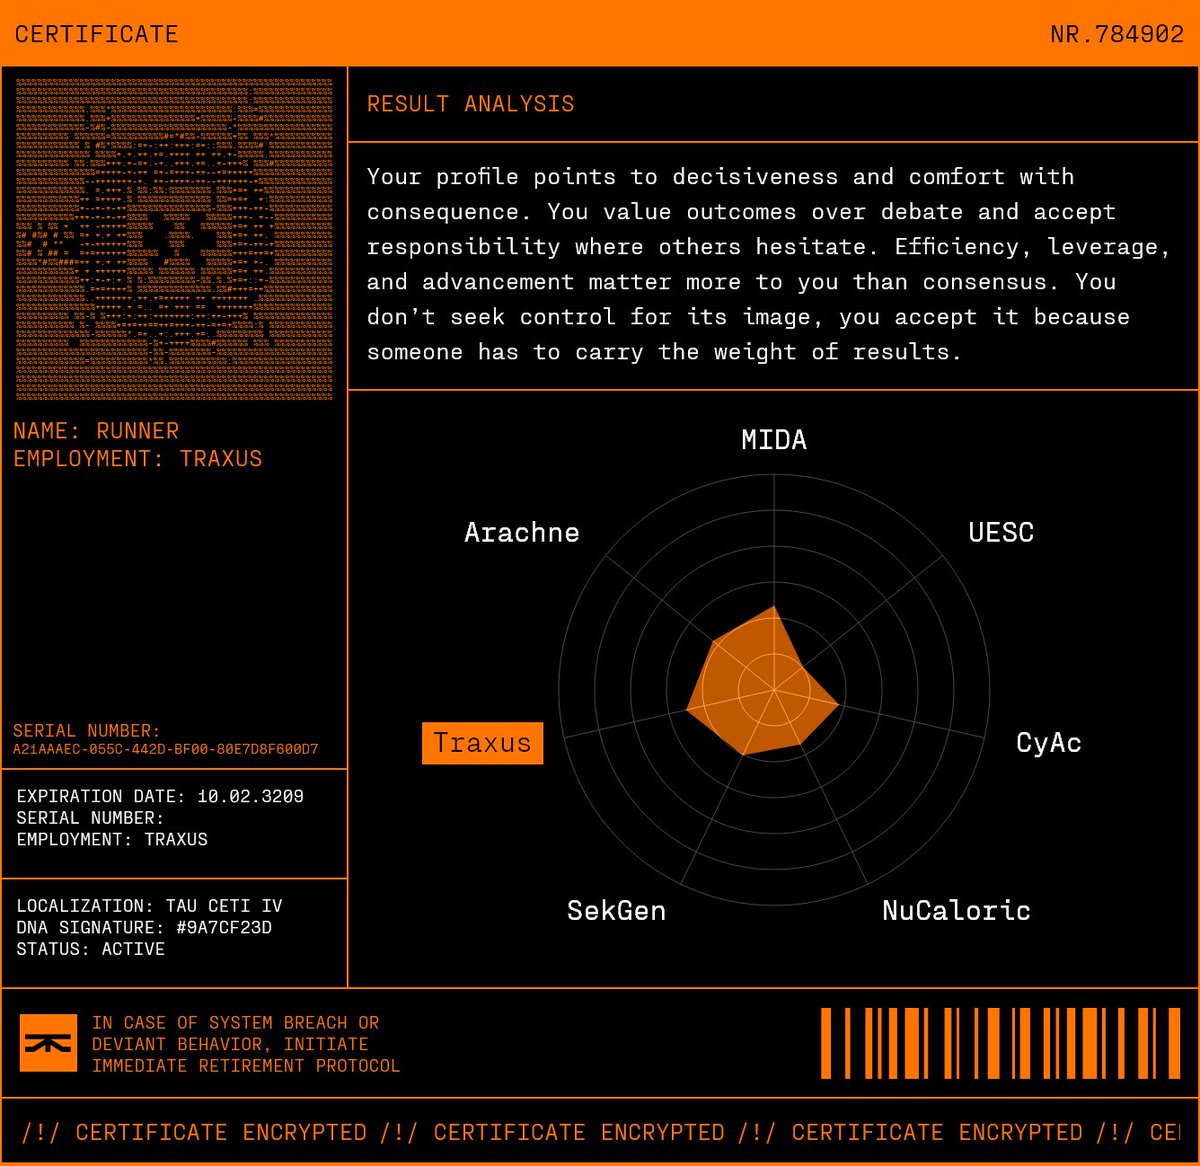Click the orange Traxus logo icon
This screenshot has width=1200, height=1166.
tap(48, 1043)
